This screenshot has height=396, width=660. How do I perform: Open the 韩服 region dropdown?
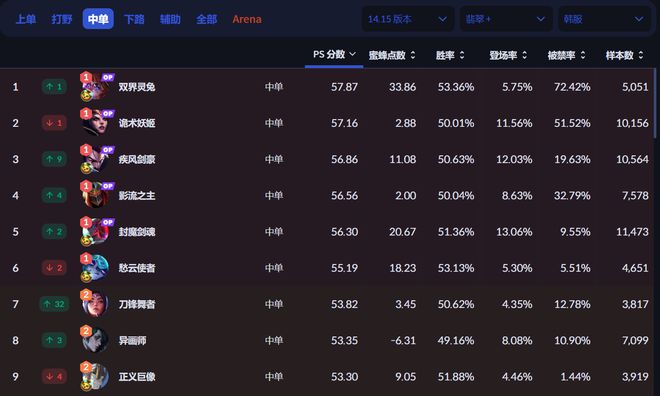click(x=604, y=19)
